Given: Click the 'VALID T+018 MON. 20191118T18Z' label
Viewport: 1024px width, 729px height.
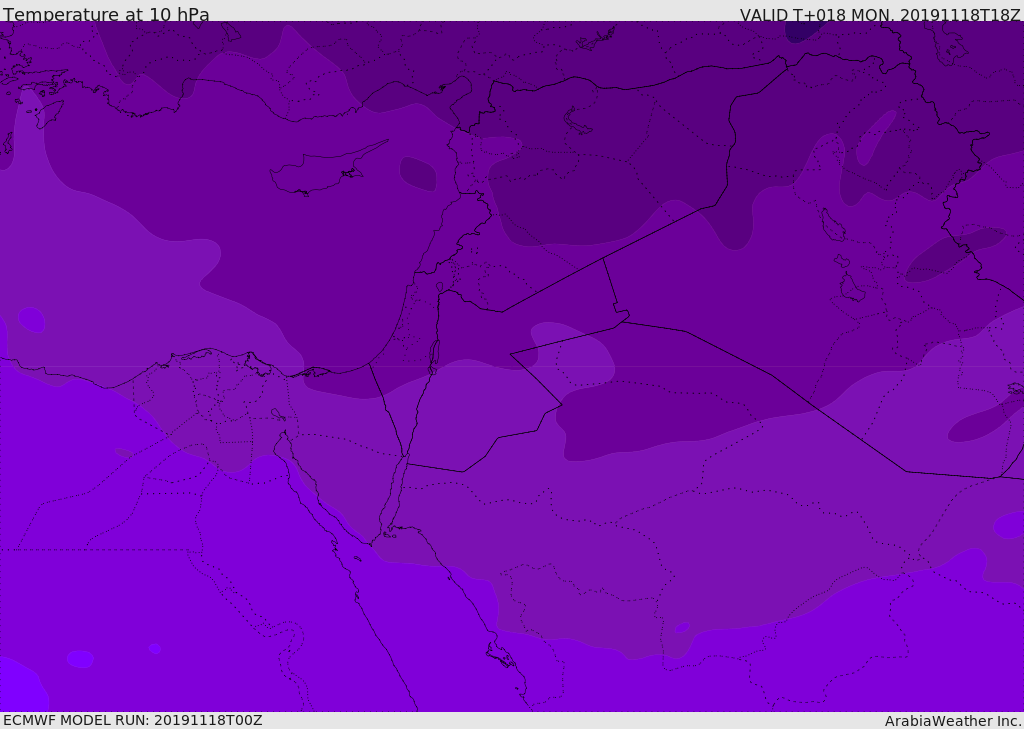Looking at the screenshot, I should pyautogui.click(x=880, y=14).
